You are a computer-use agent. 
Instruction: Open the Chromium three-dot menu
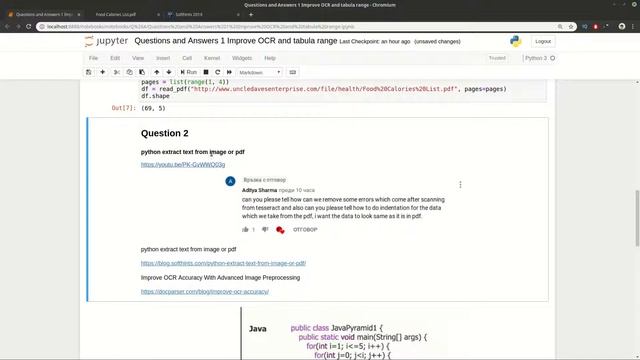coord(633,27)
